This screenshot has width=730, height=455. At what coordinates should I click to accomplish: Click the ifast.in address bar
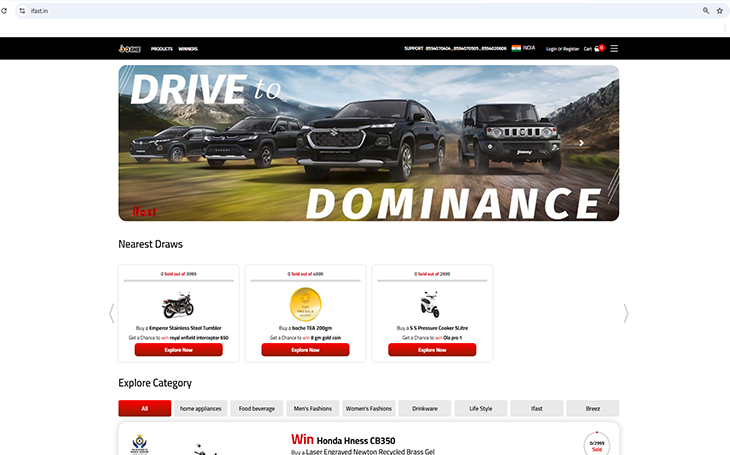[x=363, y=11]
